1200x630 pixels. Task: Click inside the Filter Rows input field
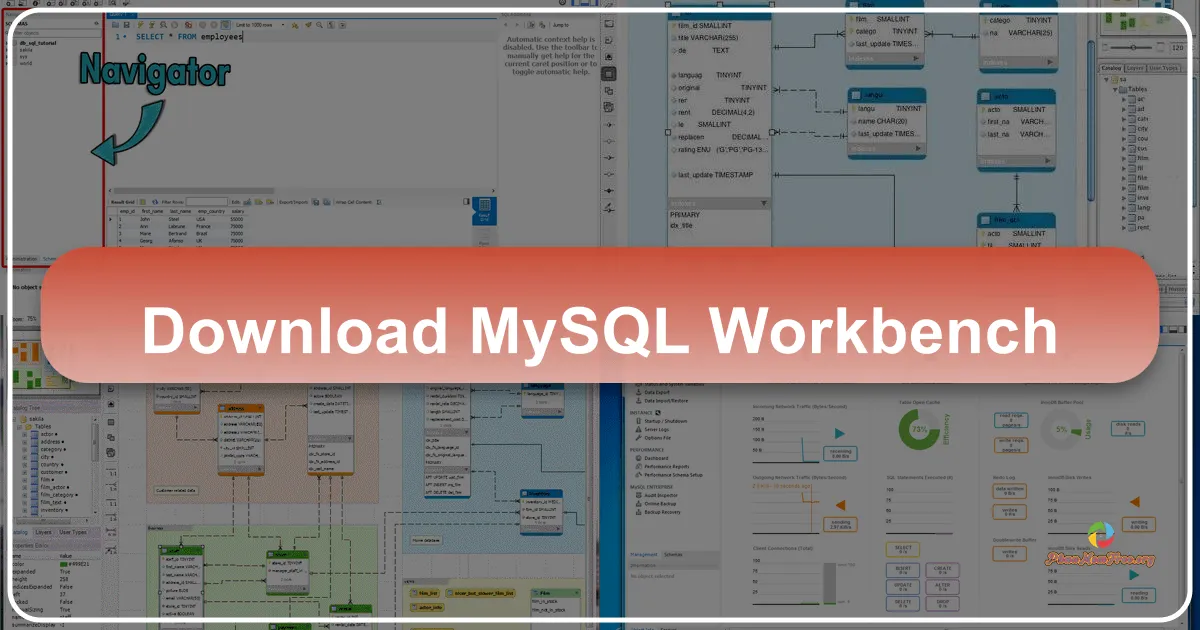point(206,203)
